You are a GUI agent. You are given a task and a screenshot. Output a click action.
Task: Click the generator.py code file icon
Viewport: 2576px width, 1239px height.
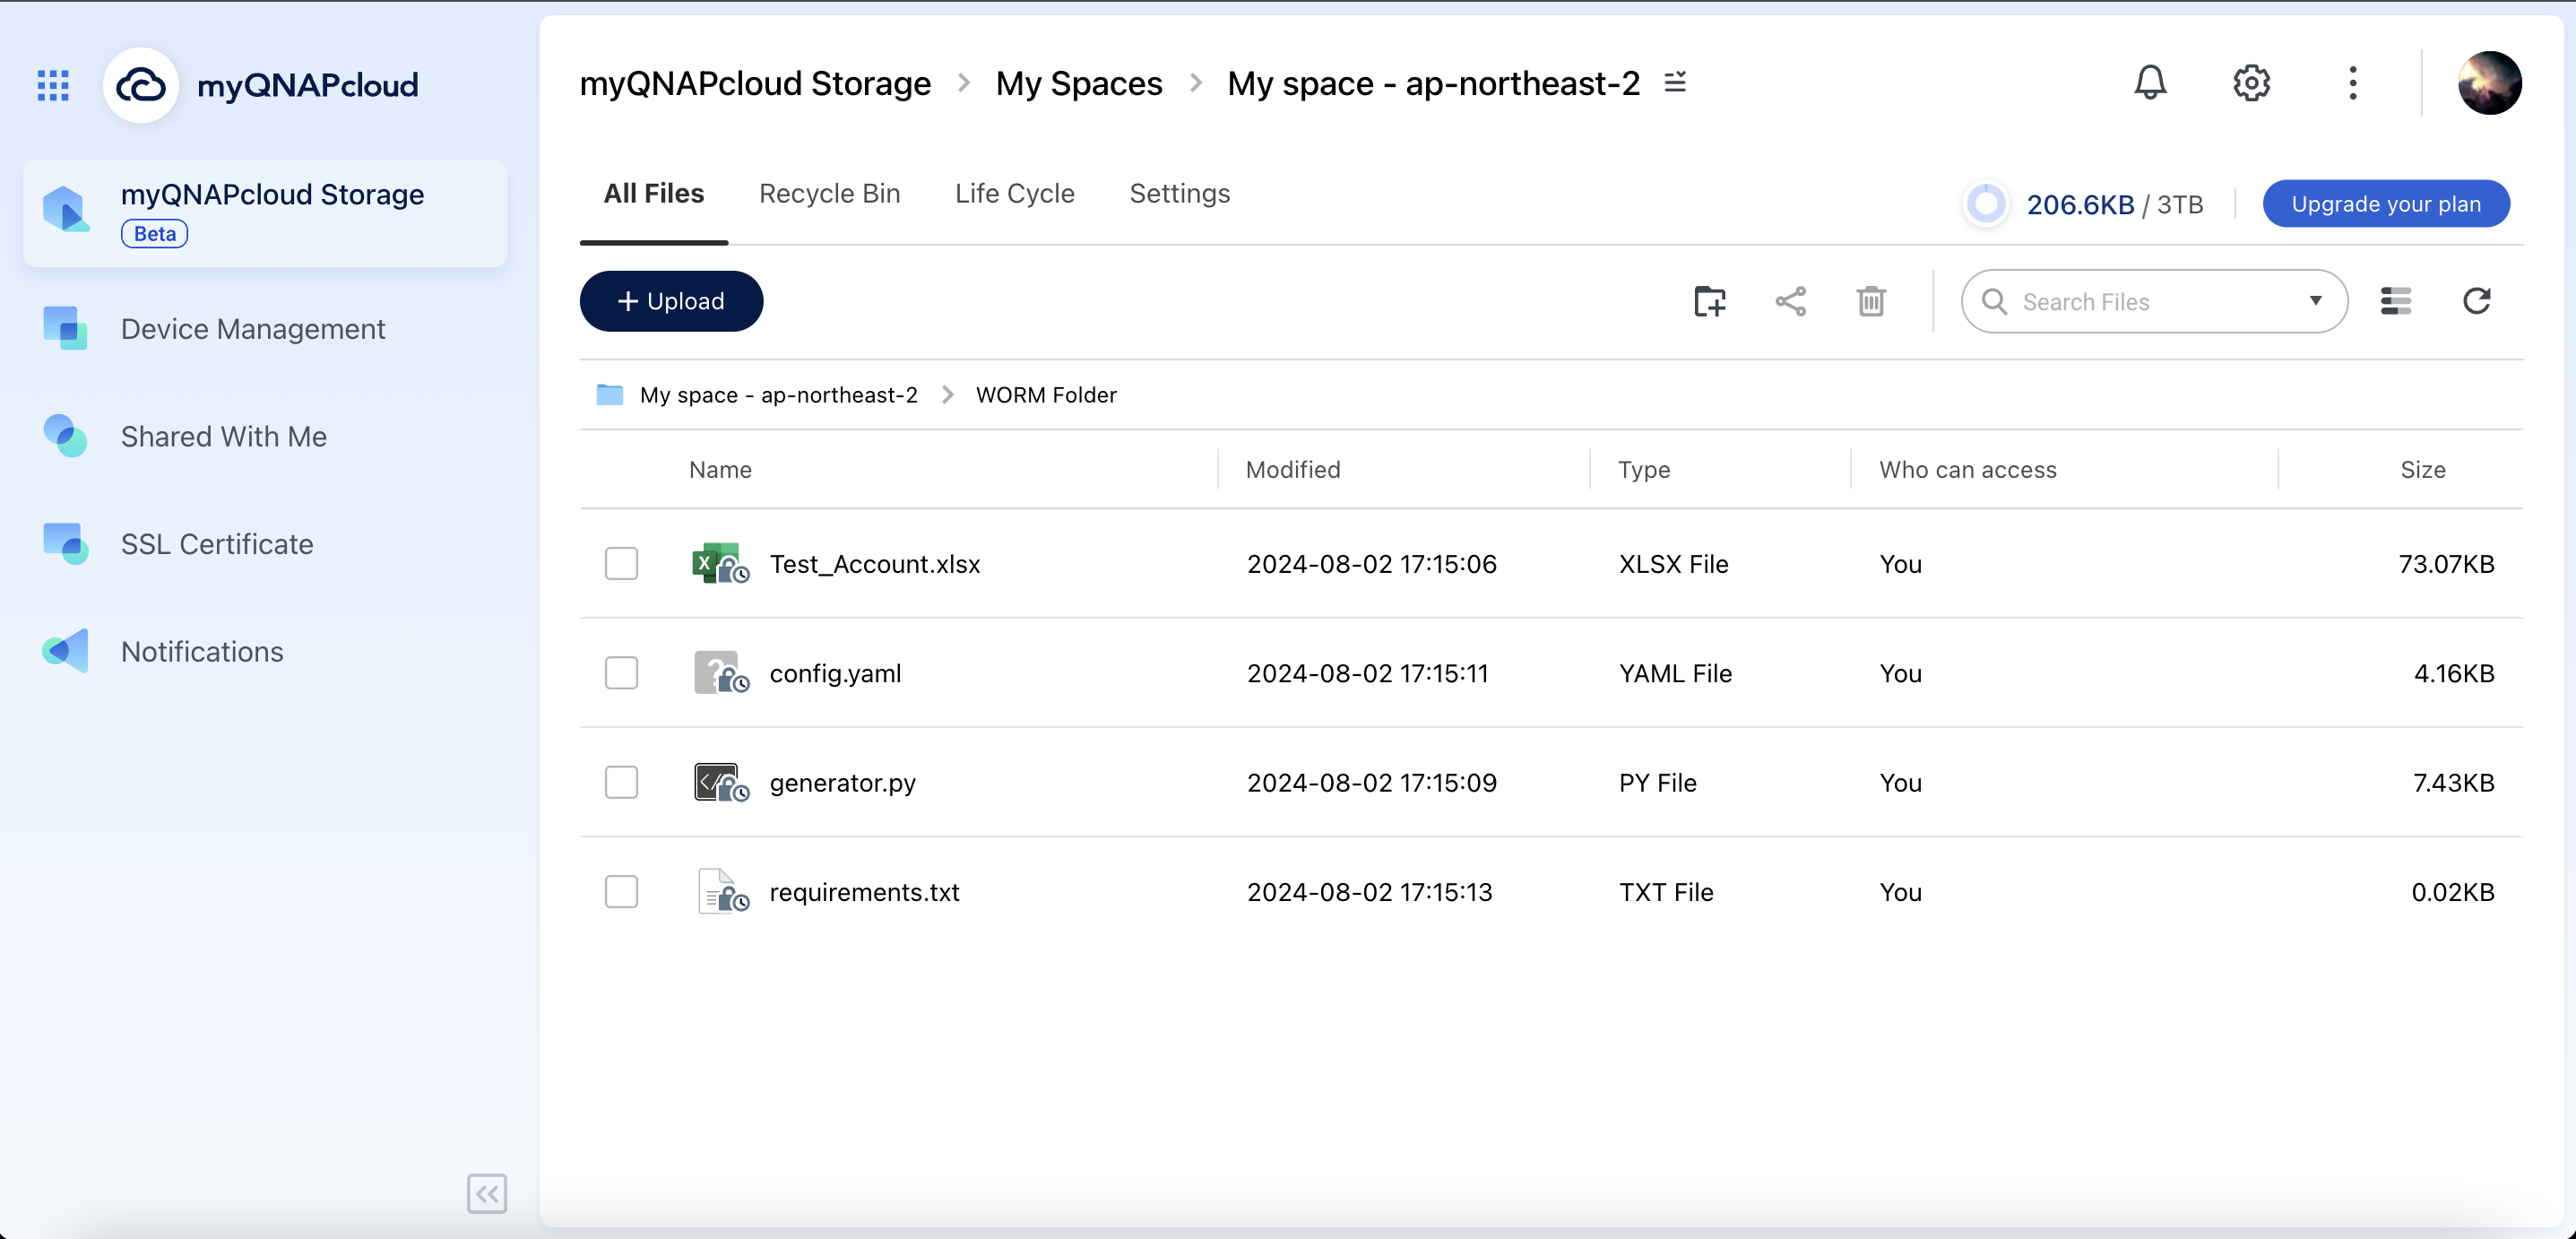click(720, 782)
